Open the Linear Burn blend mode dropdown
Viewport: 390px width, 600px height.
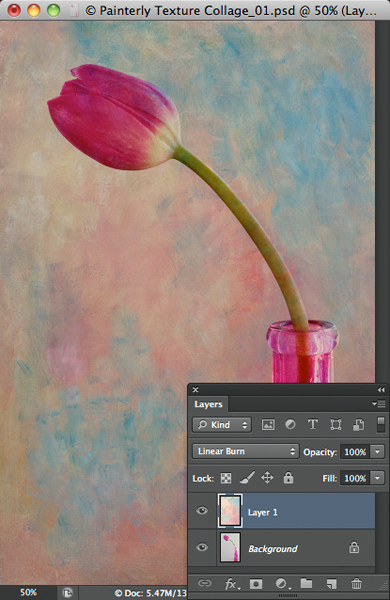tap(245, 451)
